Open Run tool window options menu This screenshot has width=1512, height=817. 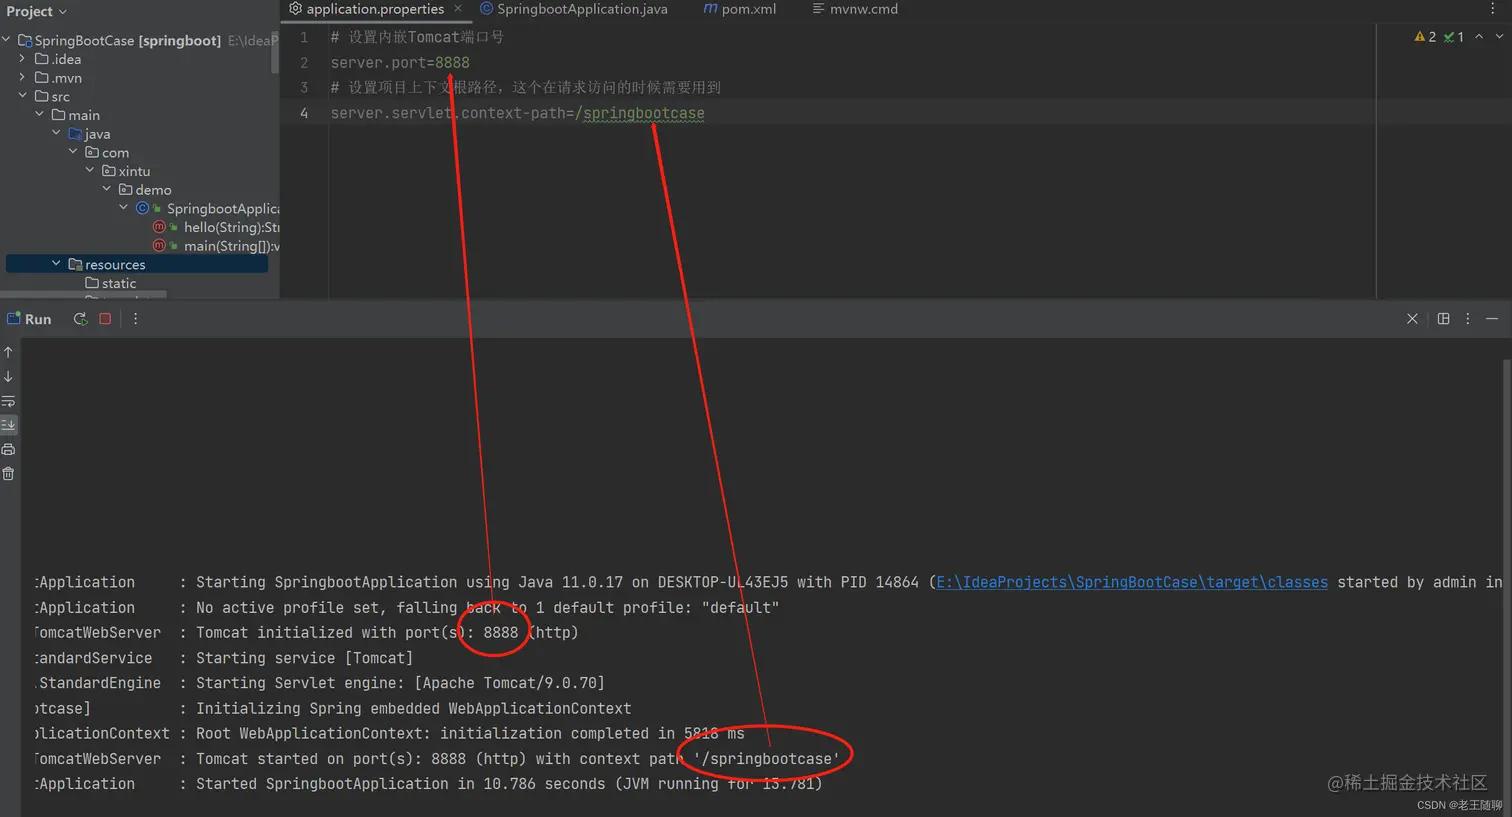[x=1468, y=319]
